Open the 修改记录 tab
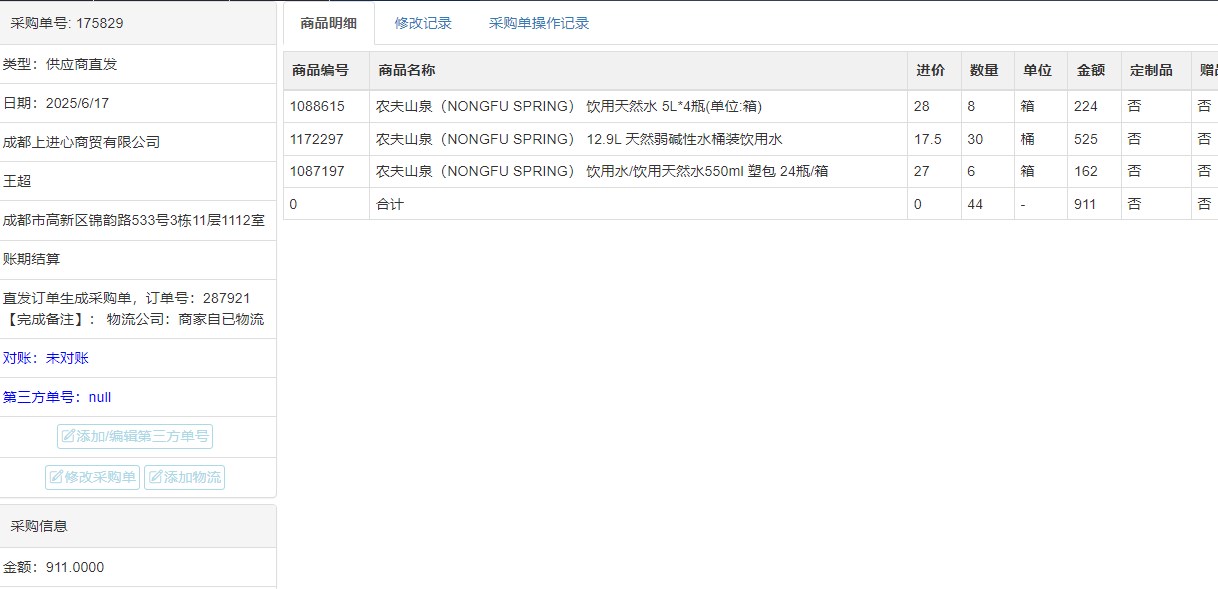The image size is (1218, 589). pos(423,23)
